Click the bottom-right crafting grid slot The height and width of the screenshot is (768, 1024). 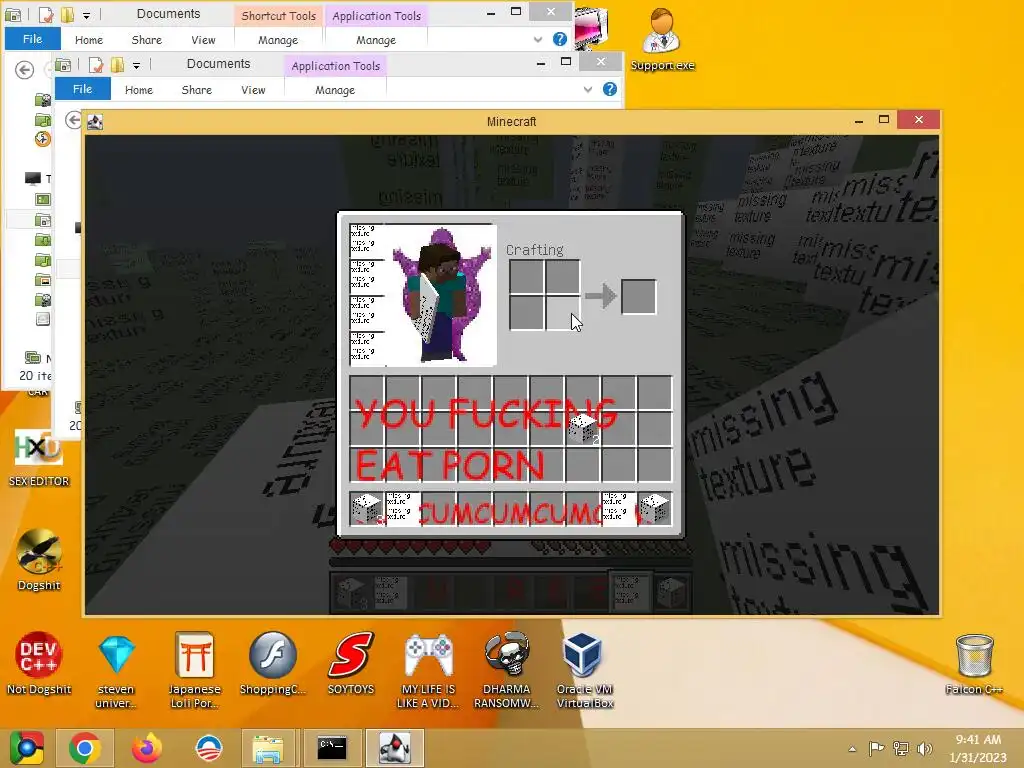562,313
